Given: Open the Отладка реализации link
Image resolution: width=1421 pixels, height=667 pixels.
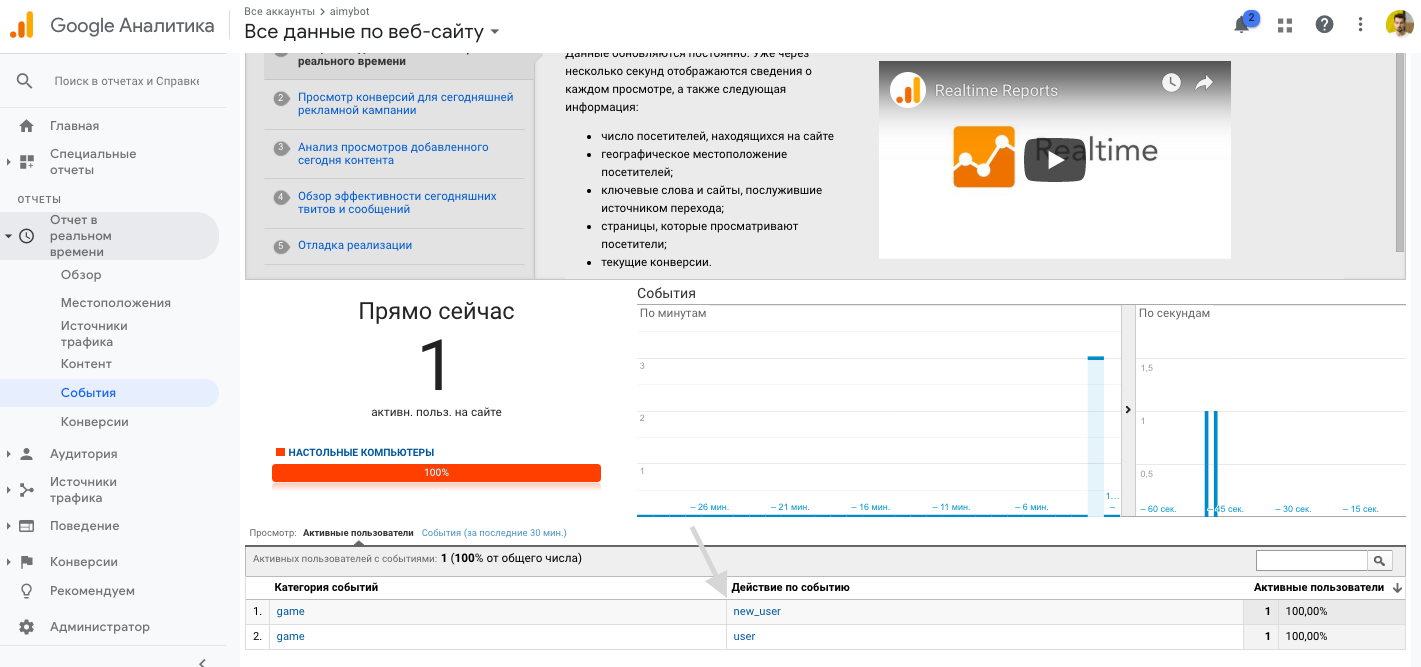Looking at the screenshot, I should (354, 245).
